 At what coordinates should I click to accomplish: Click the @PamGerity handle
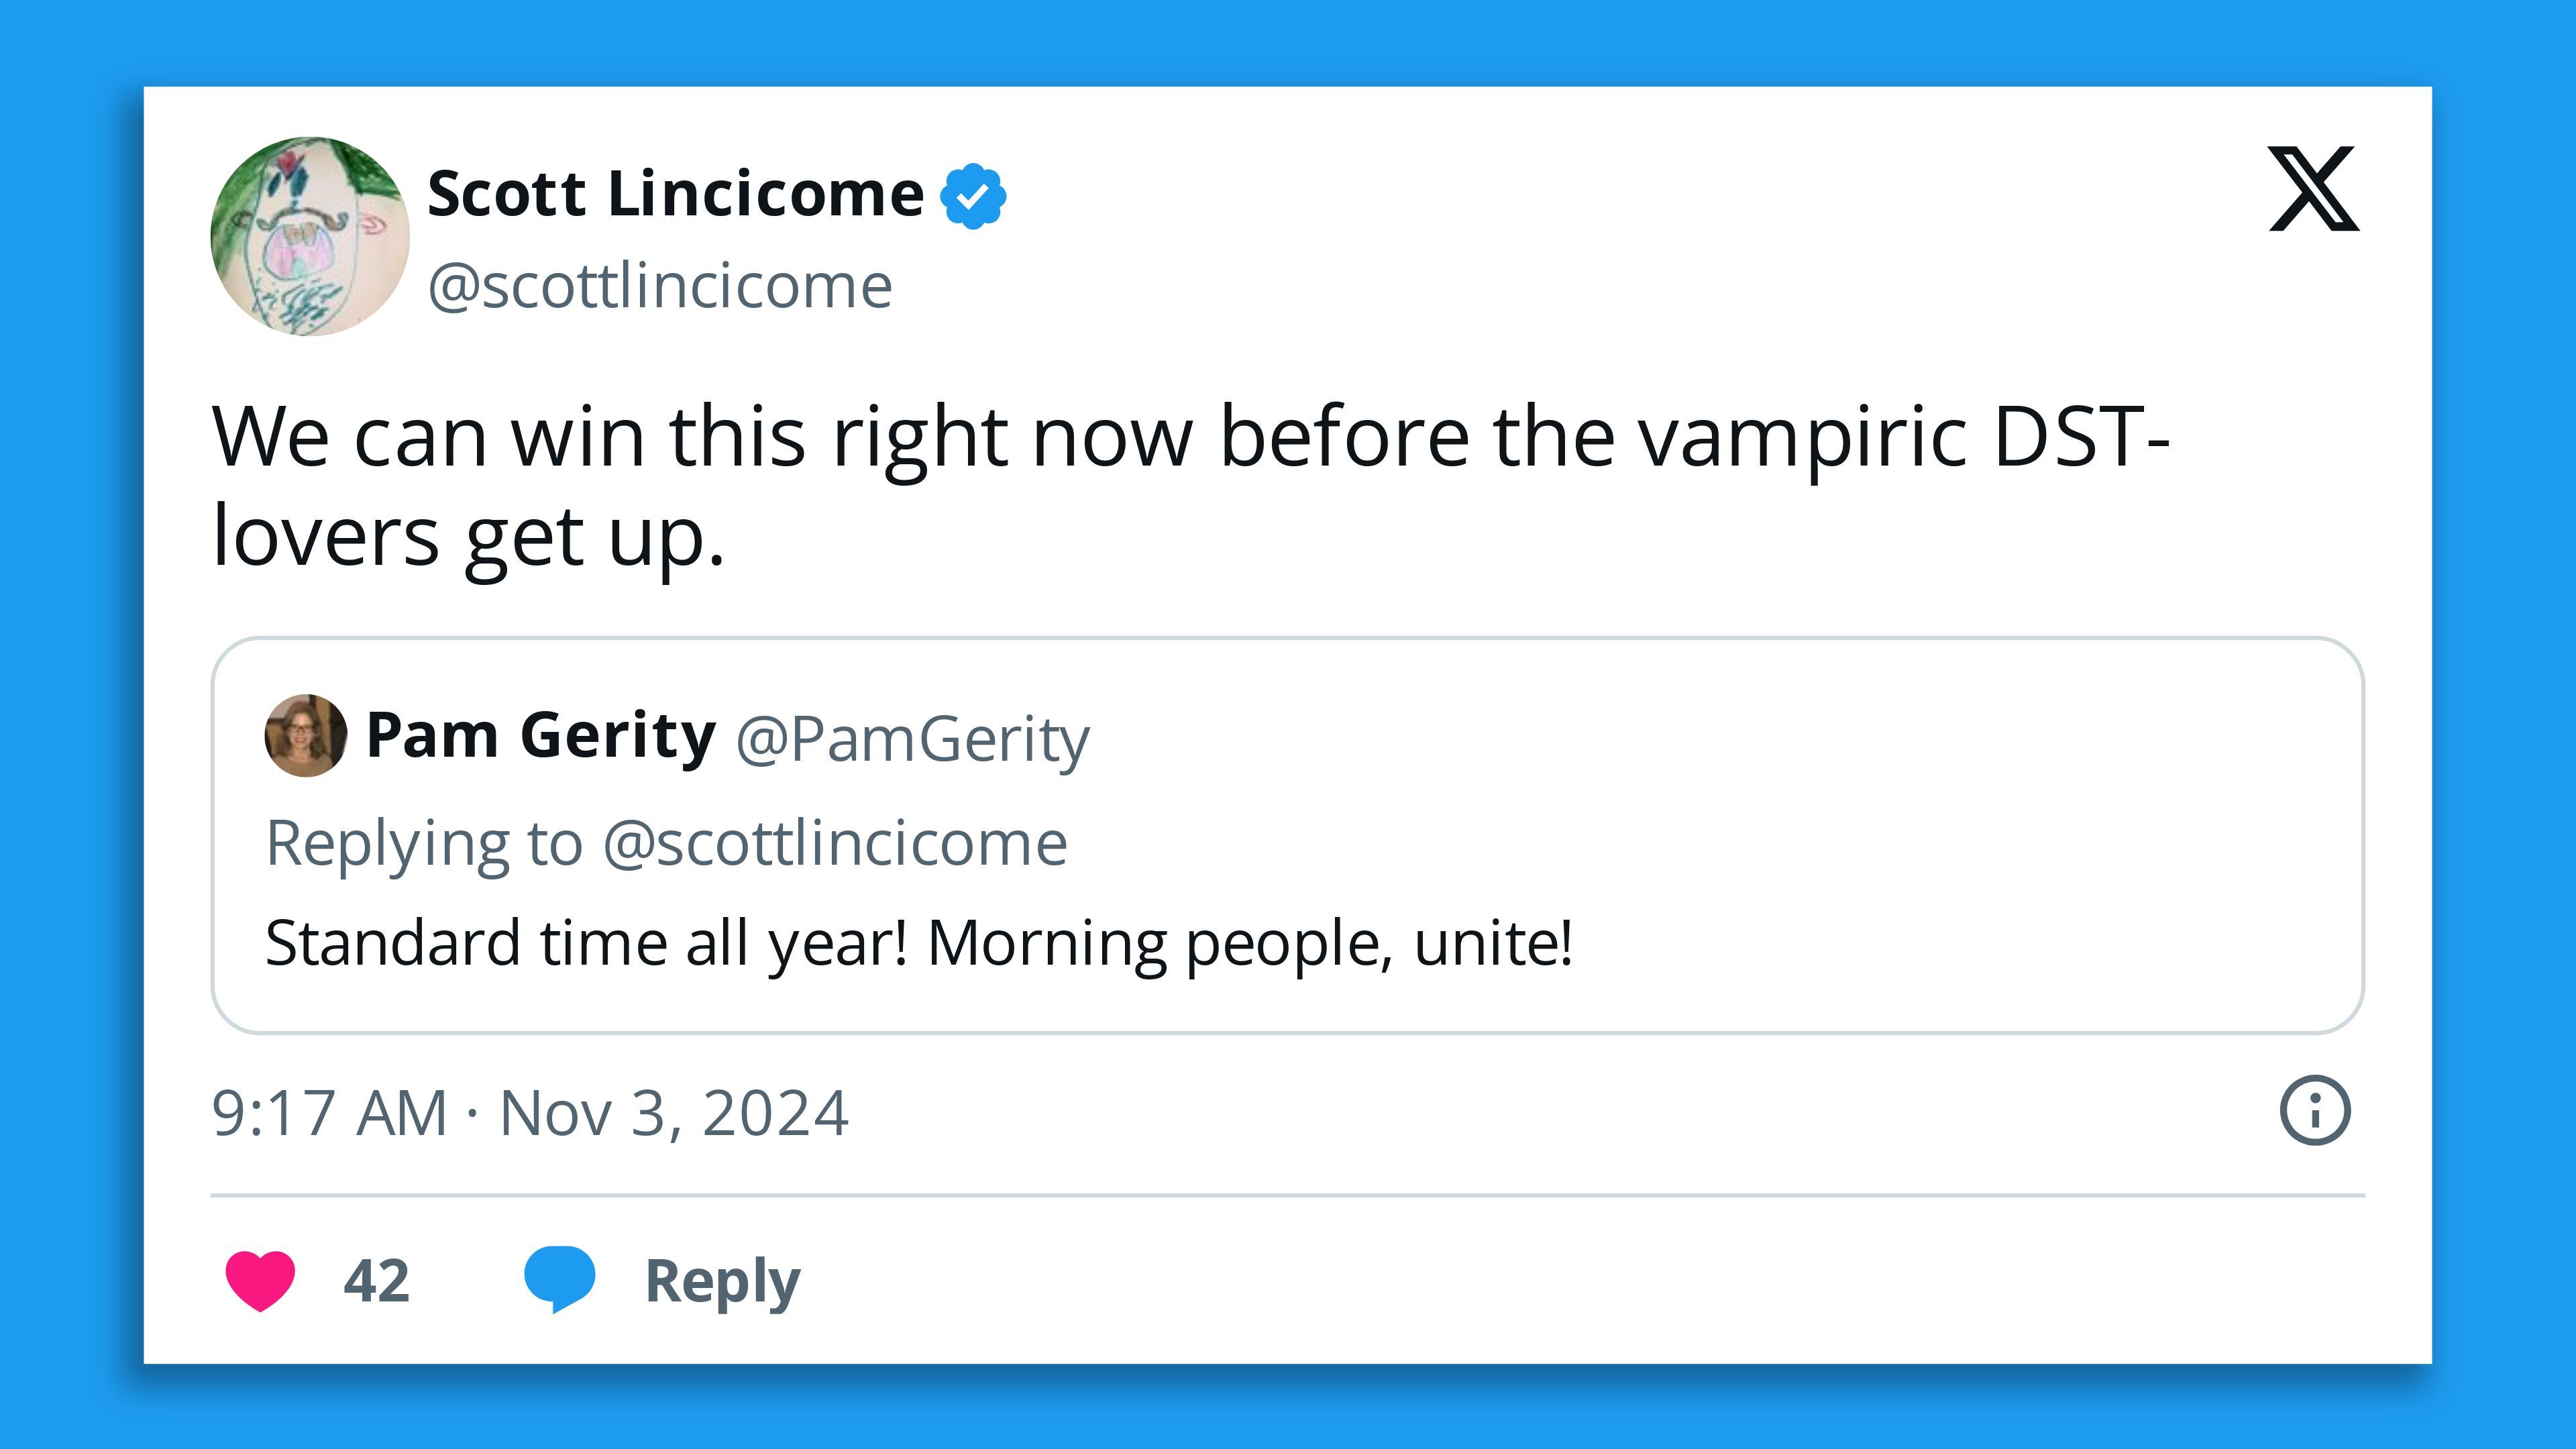pyautogui.click(x=913, y=740)
